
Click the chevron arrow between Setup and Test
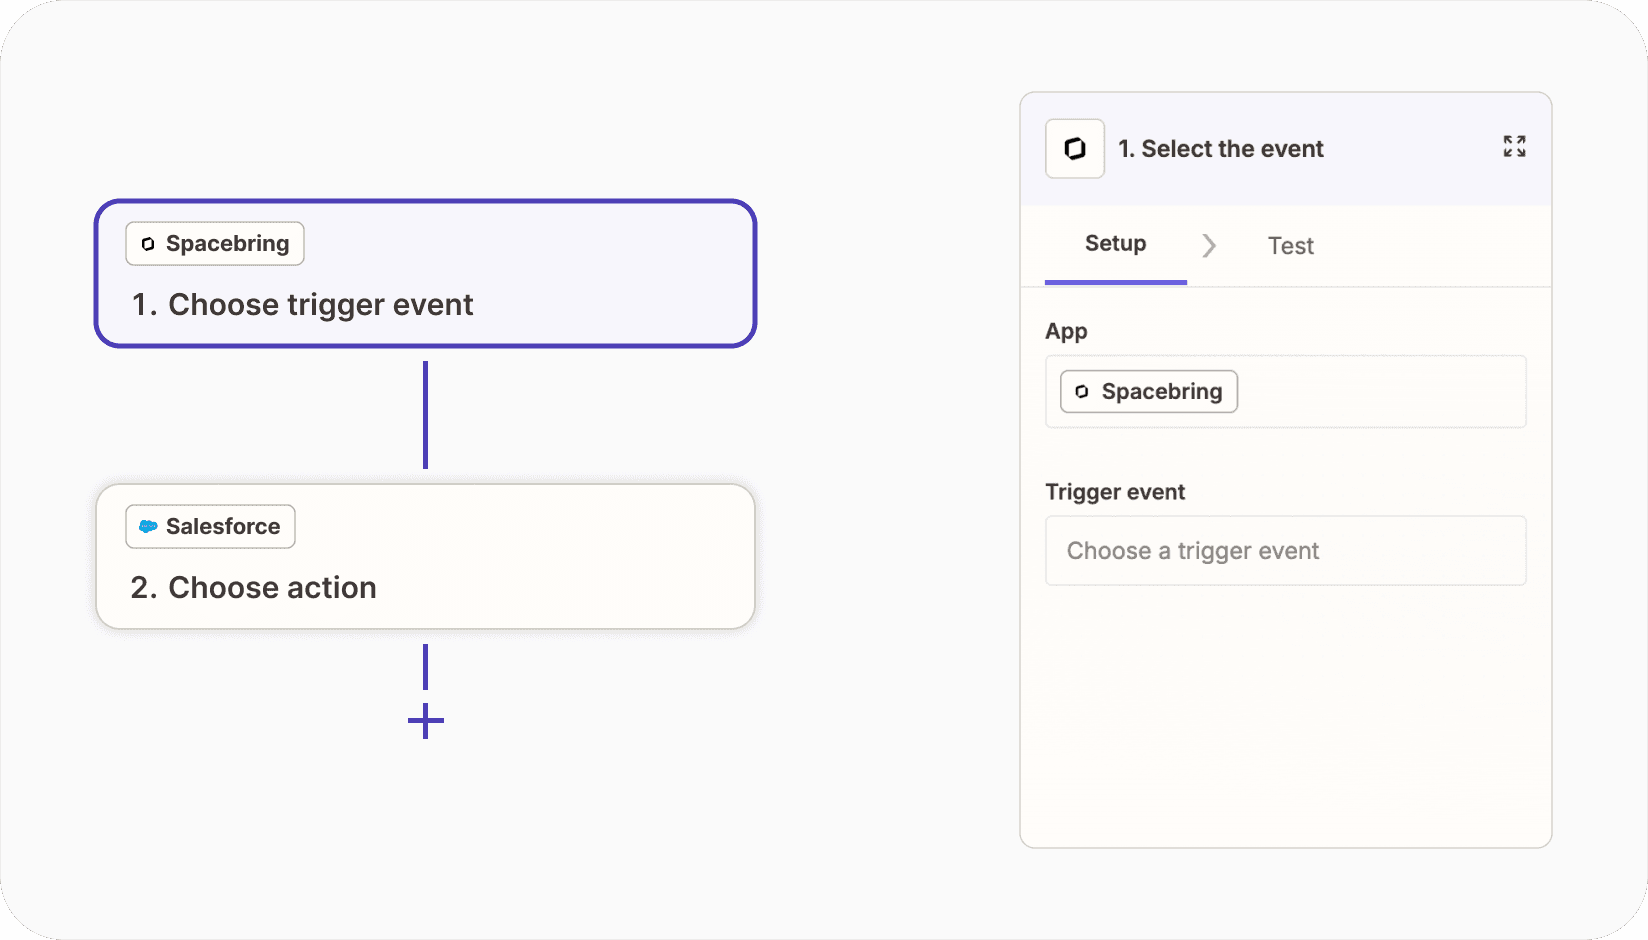(1209, 246)
